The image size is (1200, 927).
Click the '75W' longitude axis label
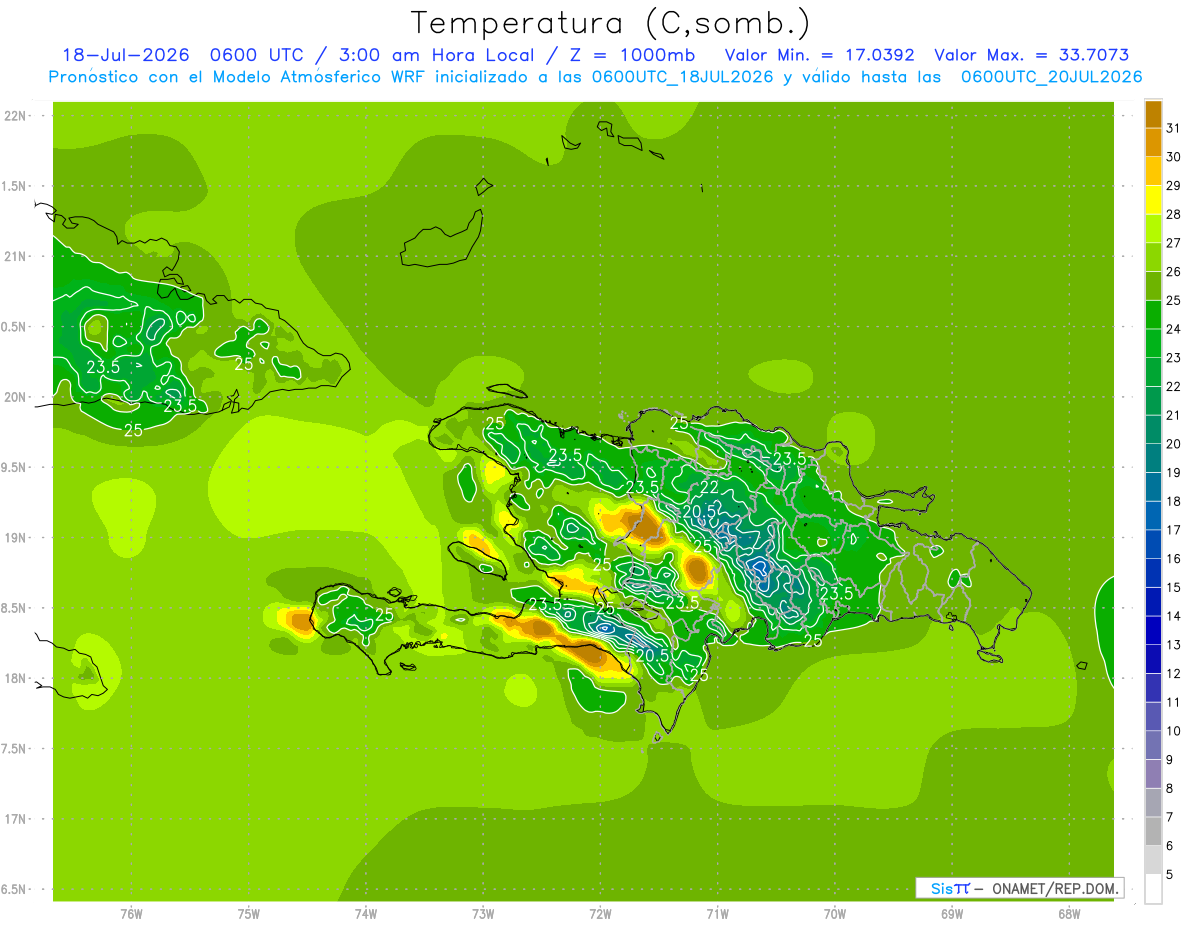click(249, 913)
